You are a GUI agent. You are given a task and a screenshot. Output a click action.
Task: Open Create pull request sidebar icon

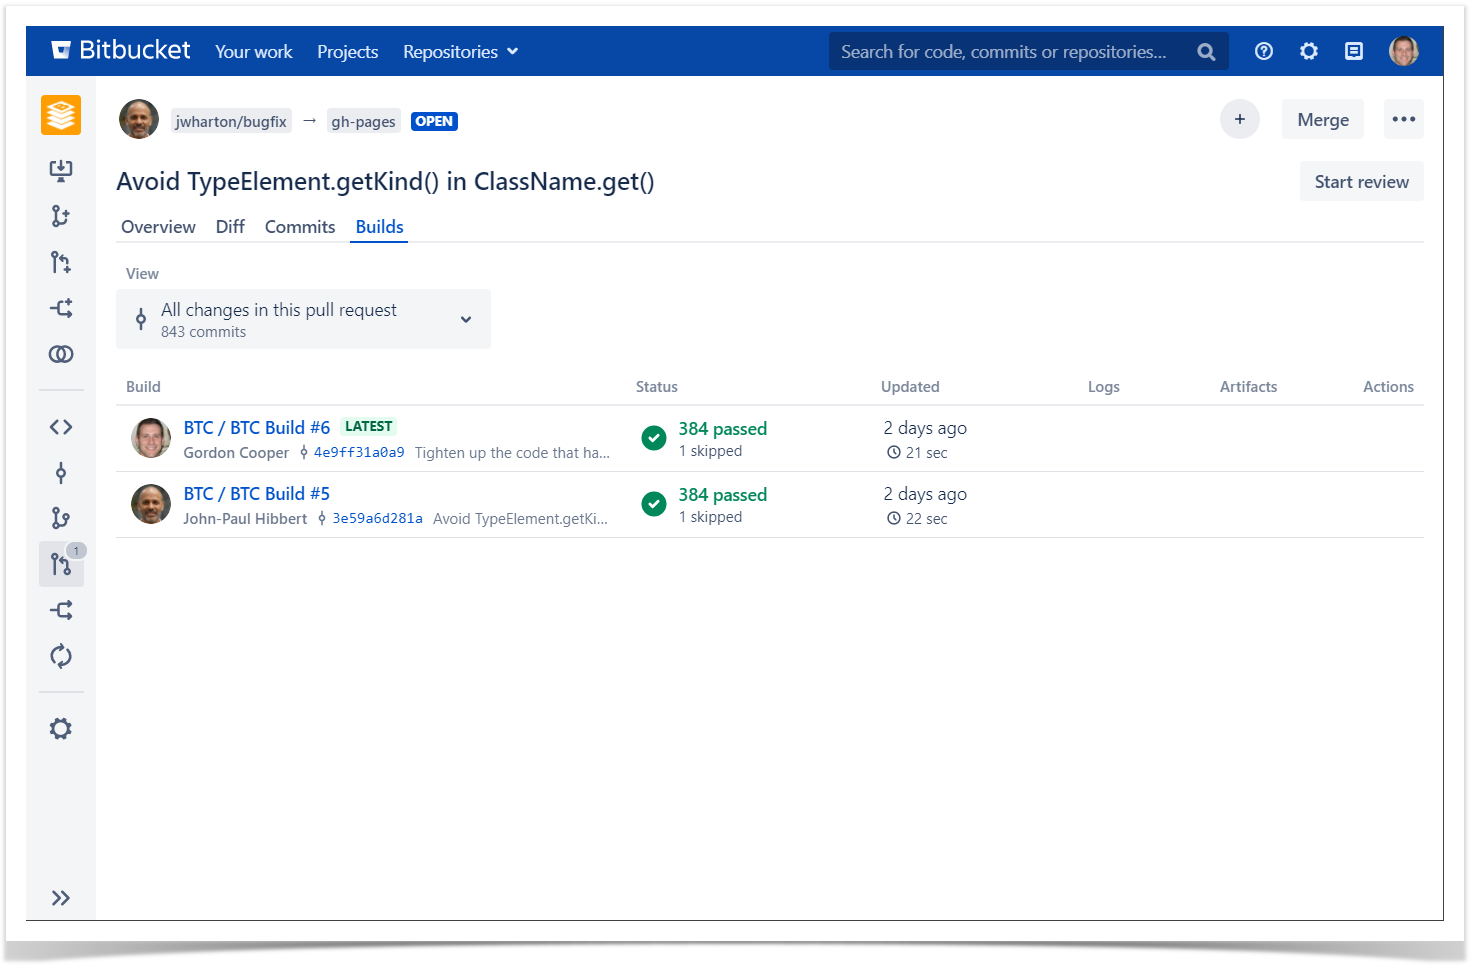coord(61,262)
